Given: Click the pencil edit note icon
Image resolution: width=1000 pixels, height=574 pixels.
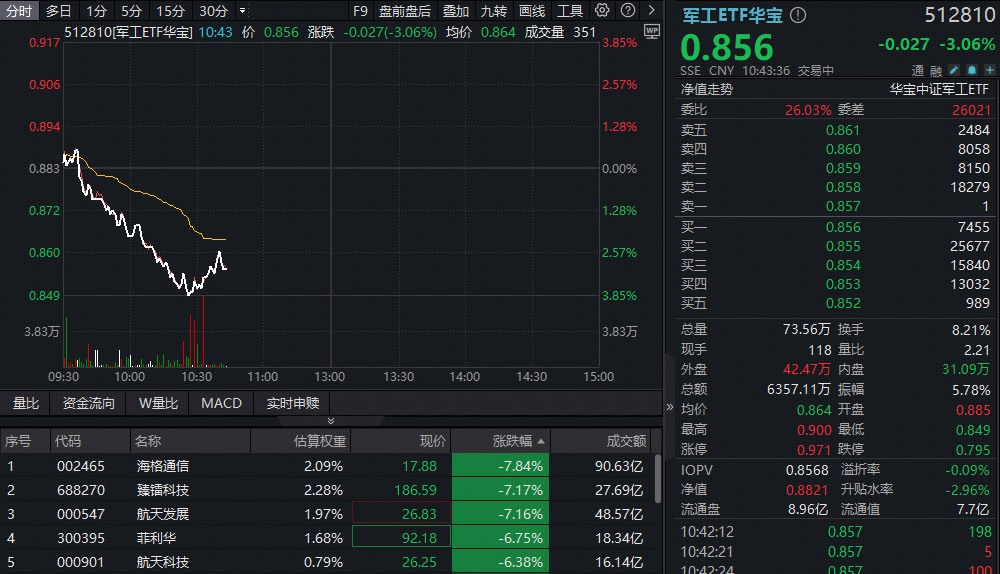Looking at the screenshot, I should pos(954,71).
